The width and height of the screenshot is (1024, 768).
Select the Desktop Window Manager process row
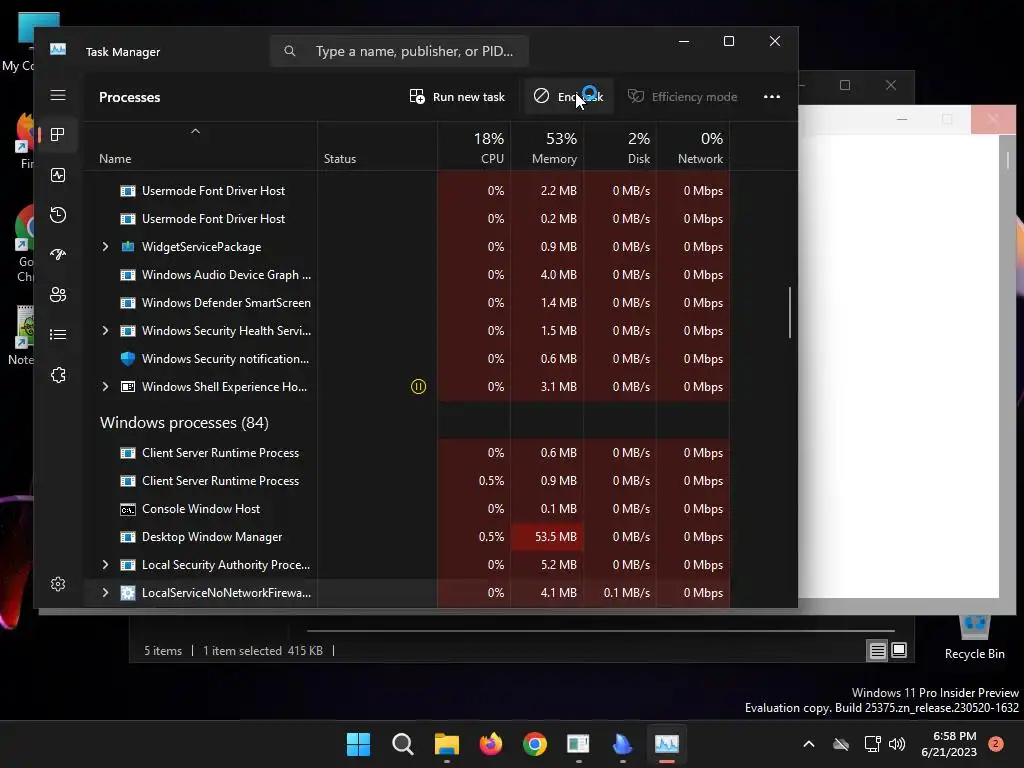[406, 537]
